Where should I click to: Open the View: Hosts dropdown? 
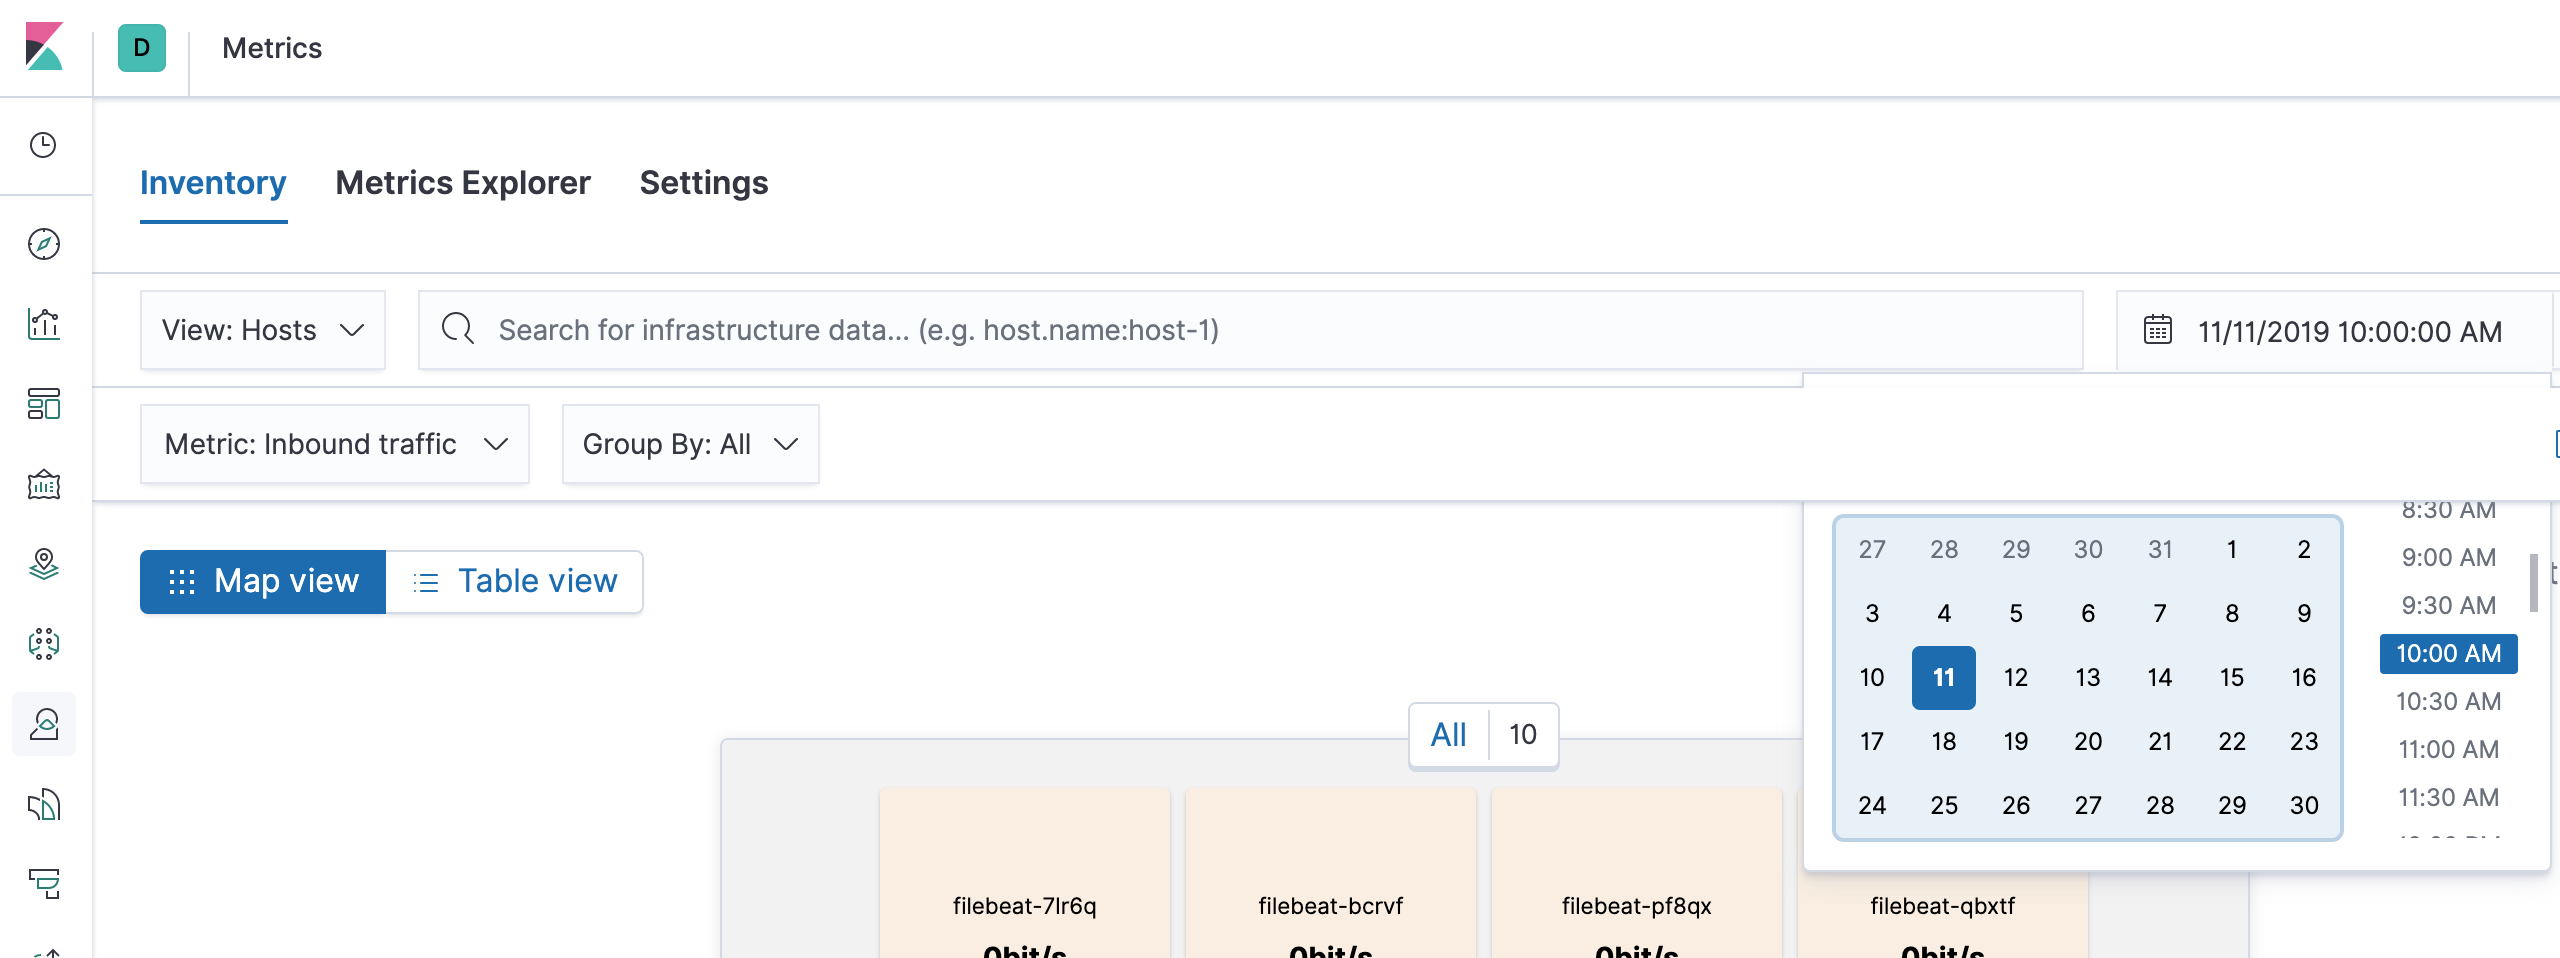click(262, 330)
